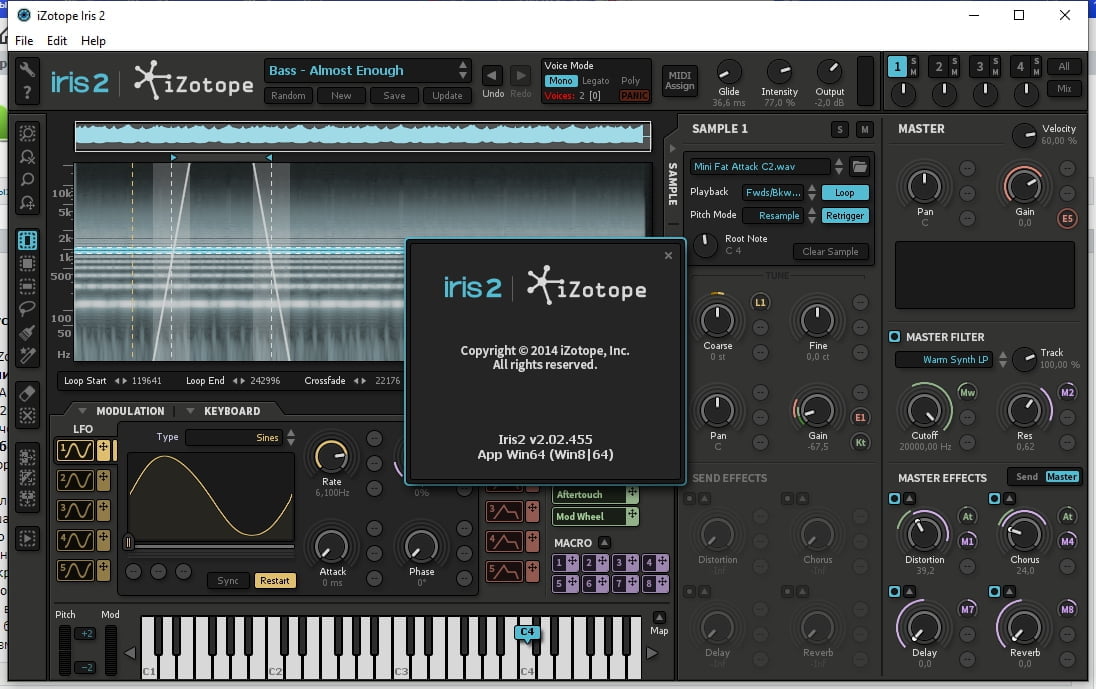Enable Loop playback for Sample 1
Viewport: 1096px width, 689px height.
[845, 192]
